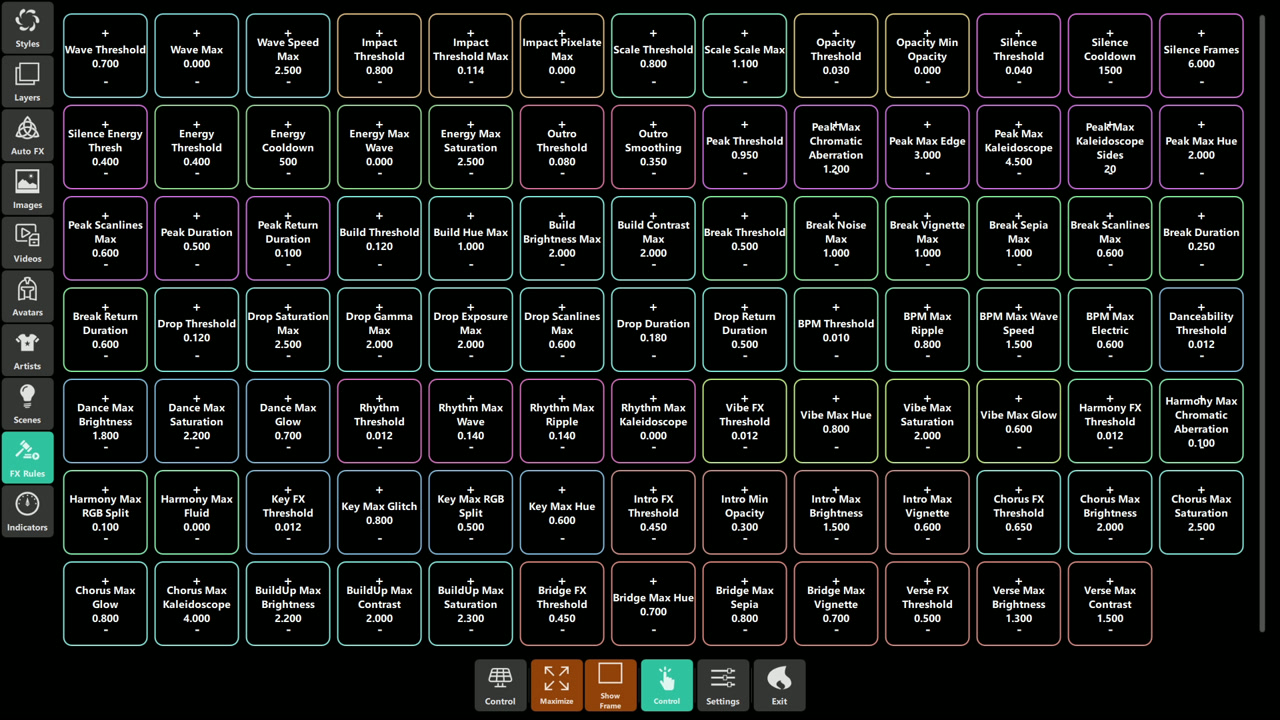Select the Silence Cooldown 1500 value
The width and height of the screenshot is (1280, 720).
click(1110, 70)
